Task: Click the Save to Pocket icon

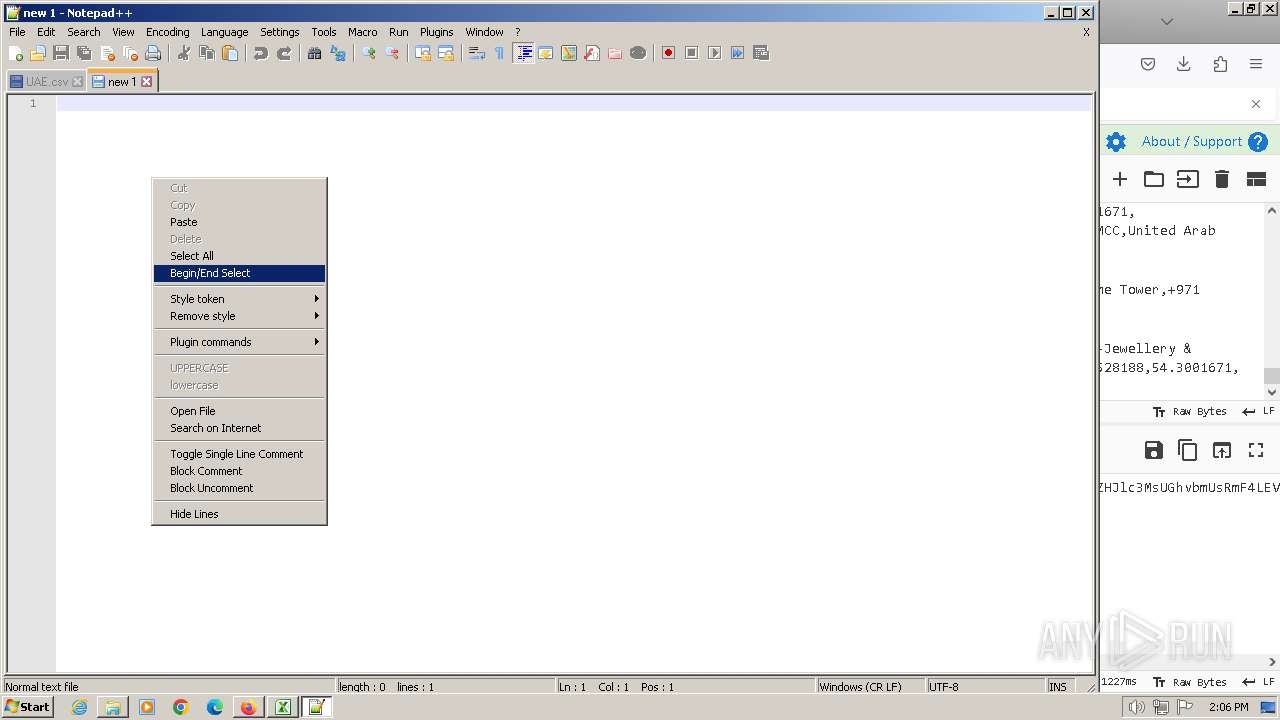Action: coord(1148,64)
